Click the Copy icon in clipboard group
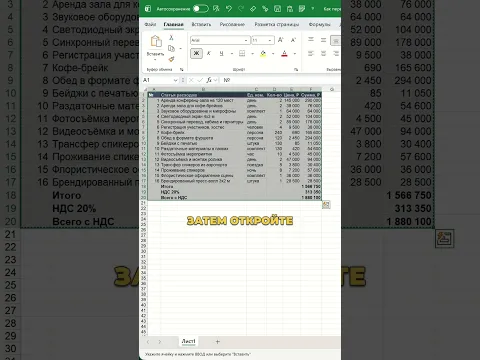 pyautogui.click(x=171, y=49)
